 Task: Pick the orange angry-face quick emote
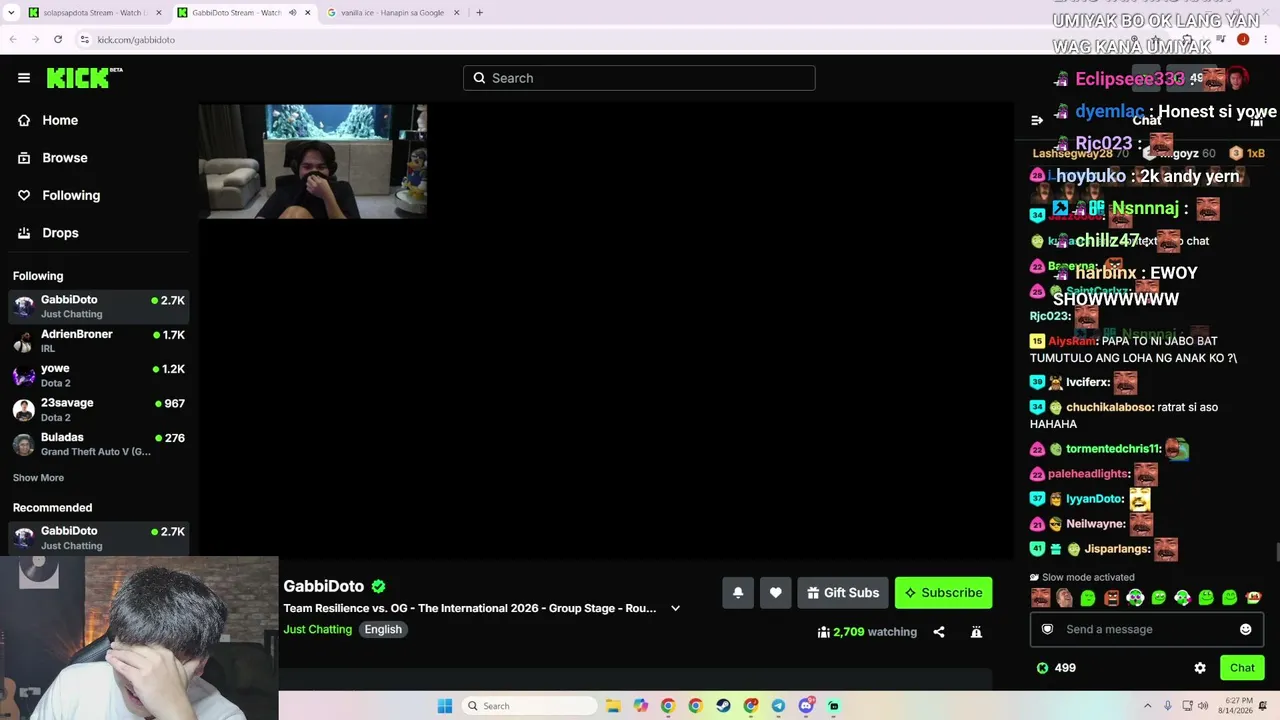tap(1112, 598)
